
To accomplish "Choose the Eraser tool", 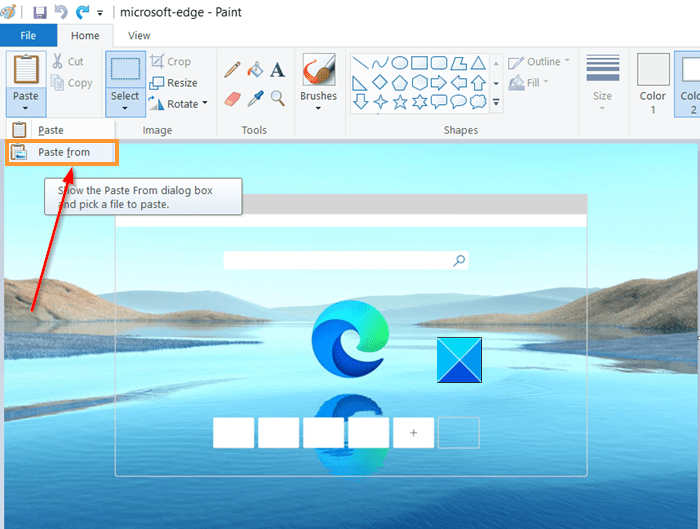I will [232, 98].
